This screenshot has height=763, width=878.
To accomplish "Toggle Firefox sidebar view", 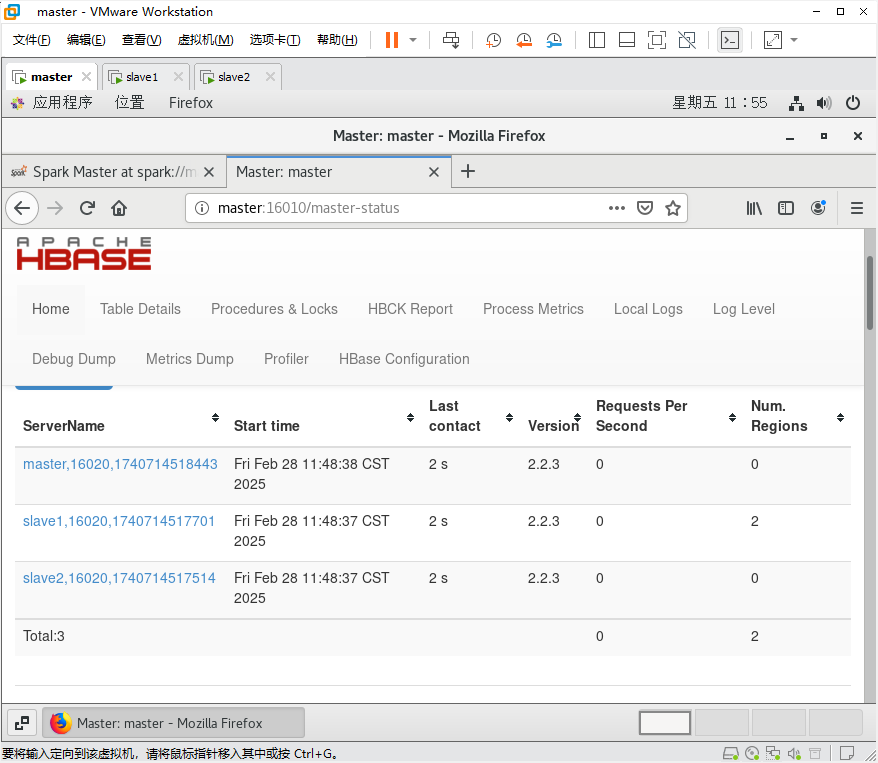I will click(786, 208).
